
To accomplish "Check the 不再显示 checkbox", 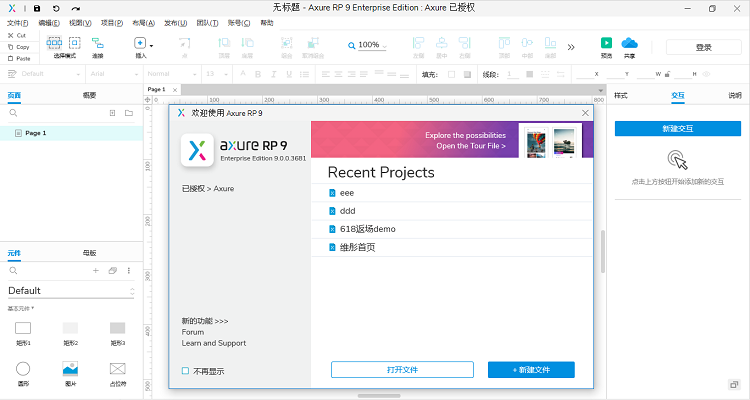I will (186, 371).
